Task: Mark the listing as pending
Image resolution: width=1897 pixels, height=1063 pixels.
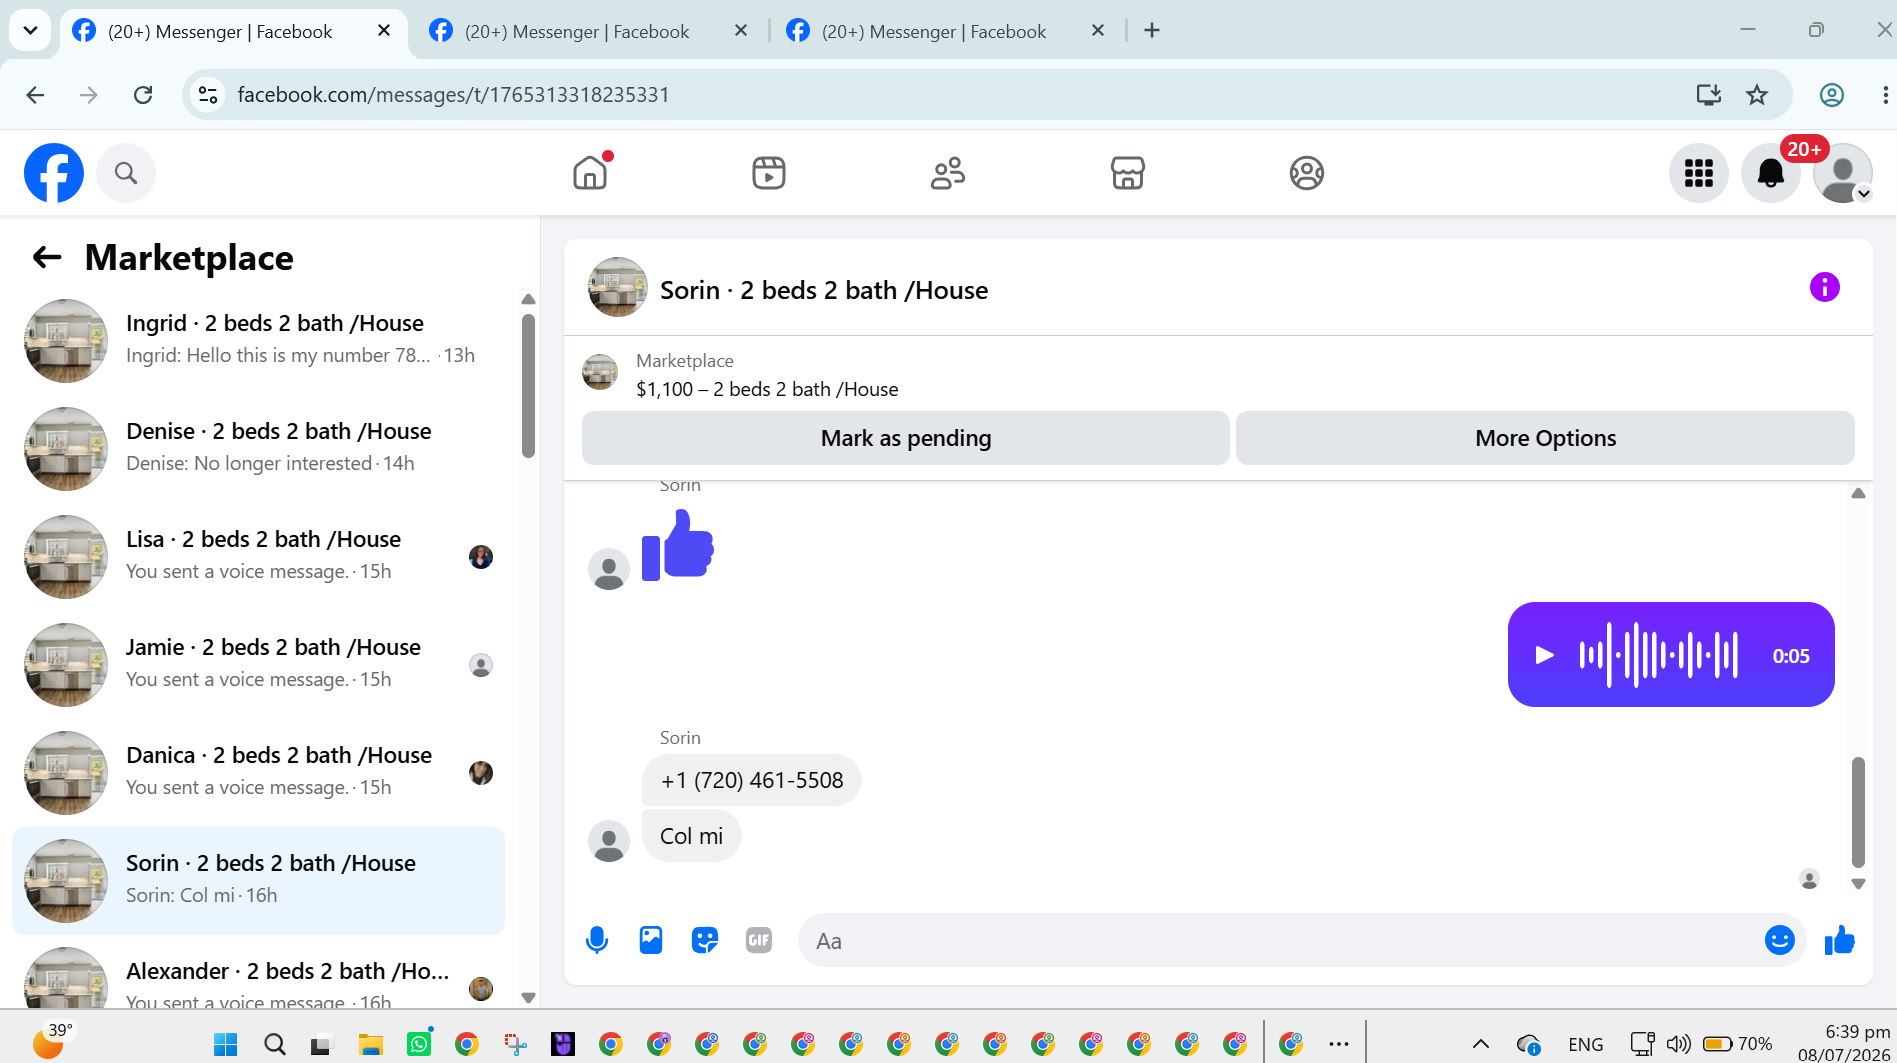Action: click(x=906, y=438)
